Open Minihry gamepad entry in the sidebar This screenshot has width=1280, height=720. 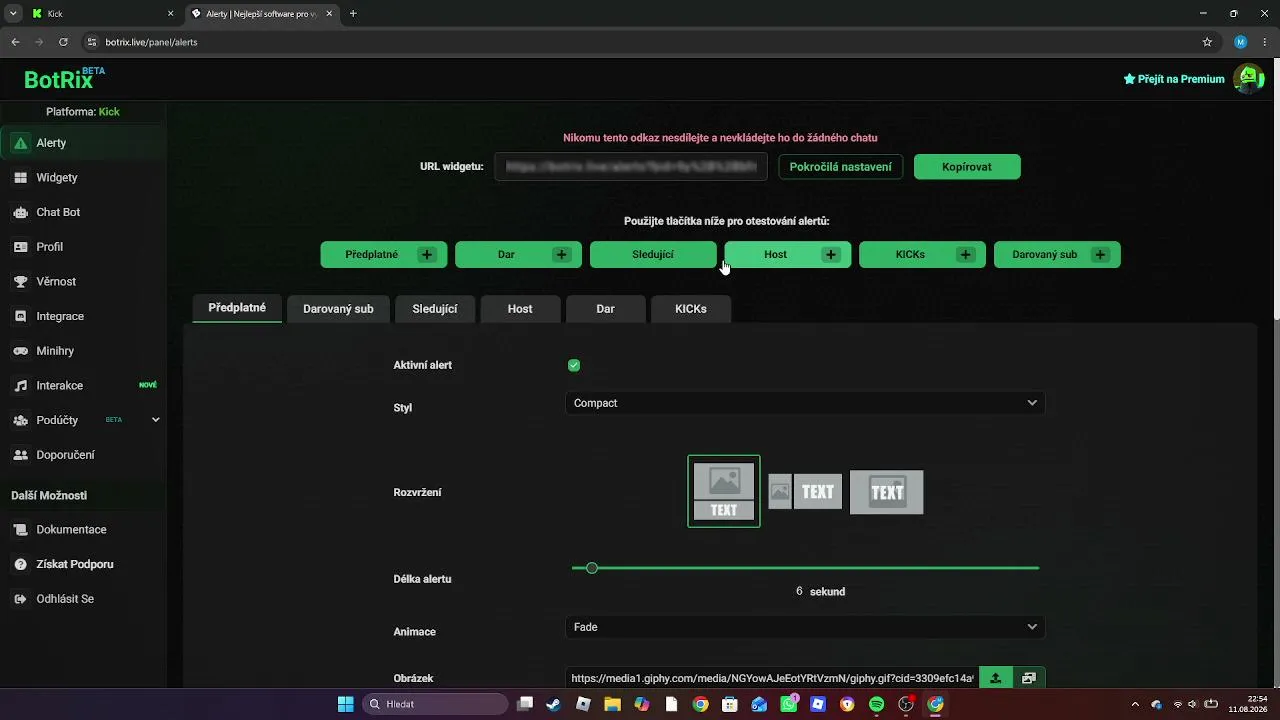[x=82, y=351]
